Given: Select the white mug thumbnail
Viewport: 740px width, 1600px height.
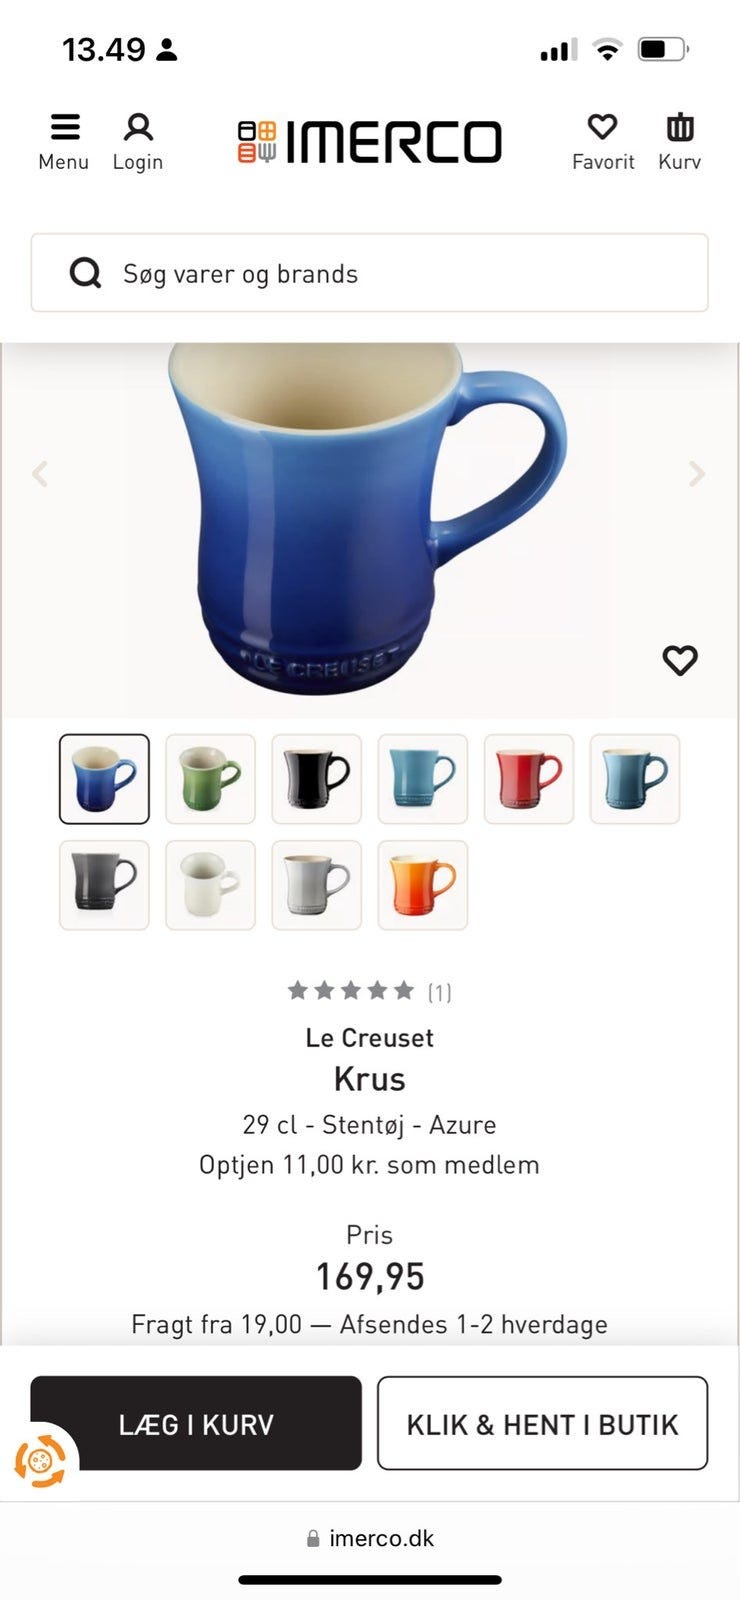Looking at the screenshot, I should tap(210, 885).
